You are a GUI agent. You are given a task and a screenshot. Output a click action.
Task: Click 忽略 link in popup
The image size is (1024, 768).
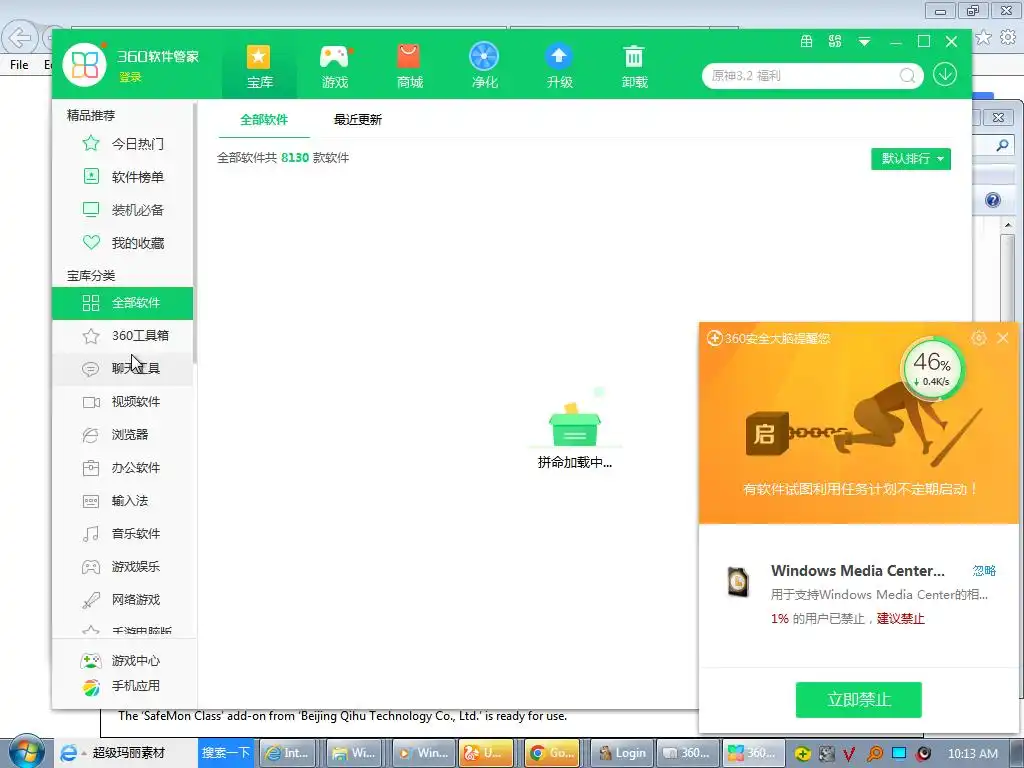click(x=984, y=570)
